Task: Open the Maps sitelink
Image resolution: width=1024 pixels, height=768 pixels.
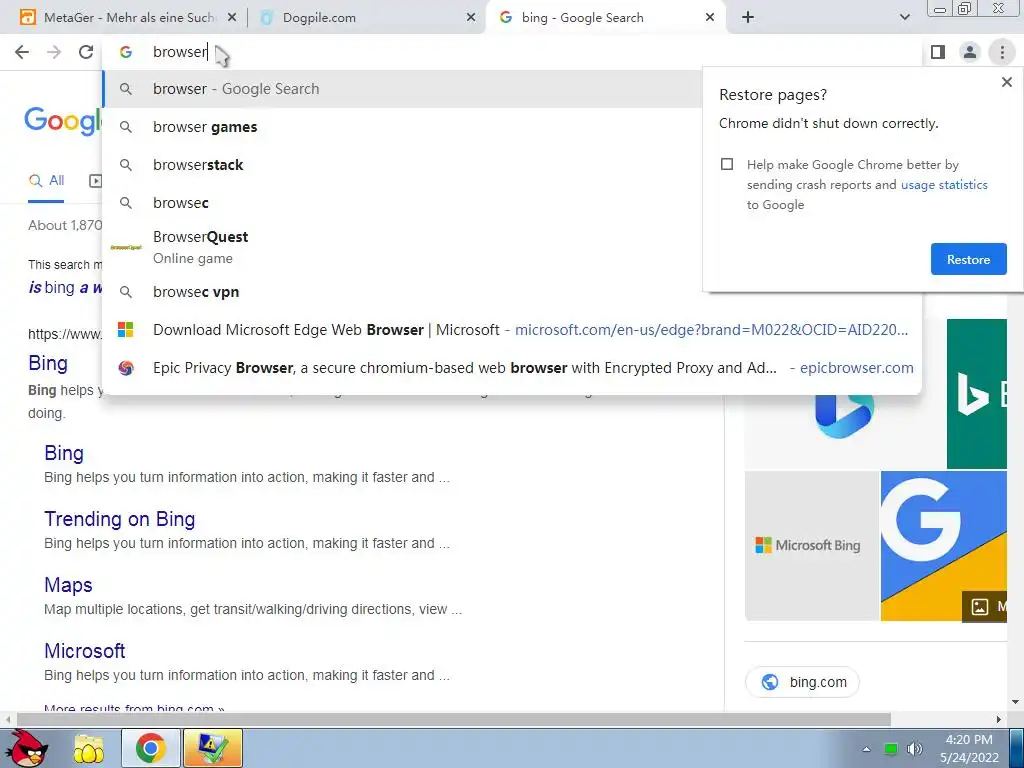Action: [x=69, y=585]
